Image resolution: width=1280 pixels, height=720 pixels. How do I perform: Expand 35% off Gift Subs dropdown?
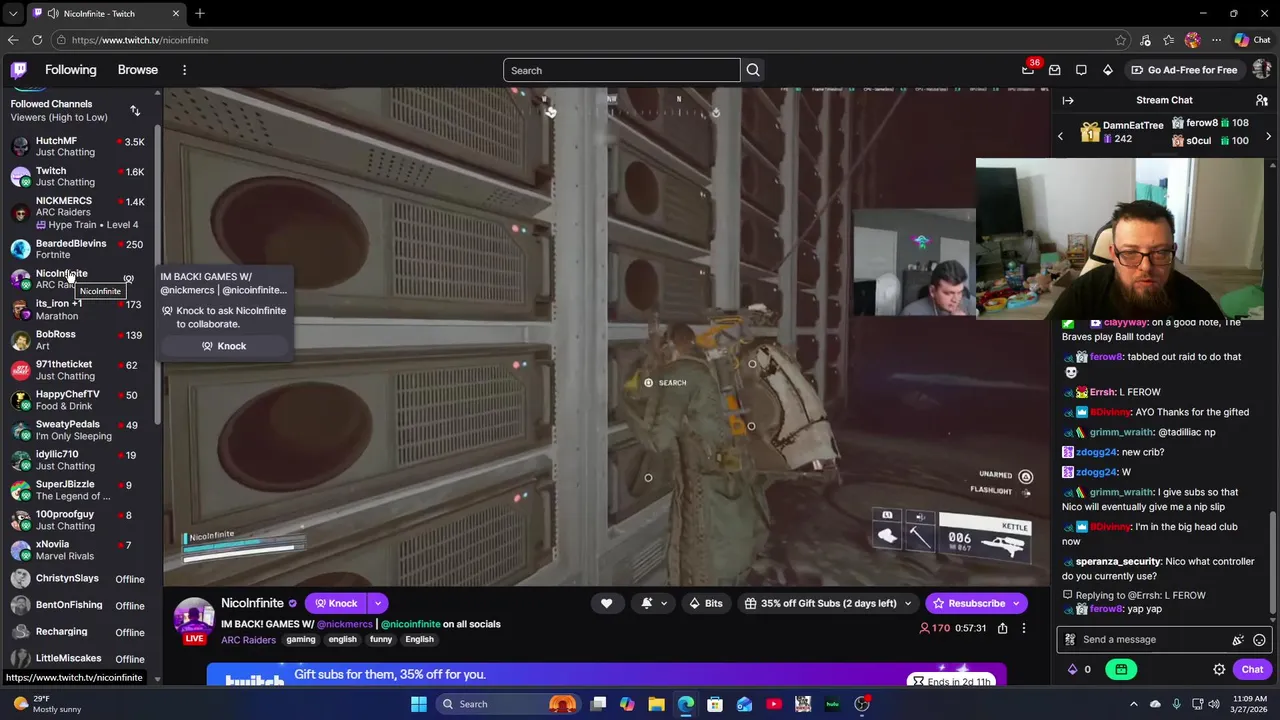pyautogui.click(x=908, y=603)
